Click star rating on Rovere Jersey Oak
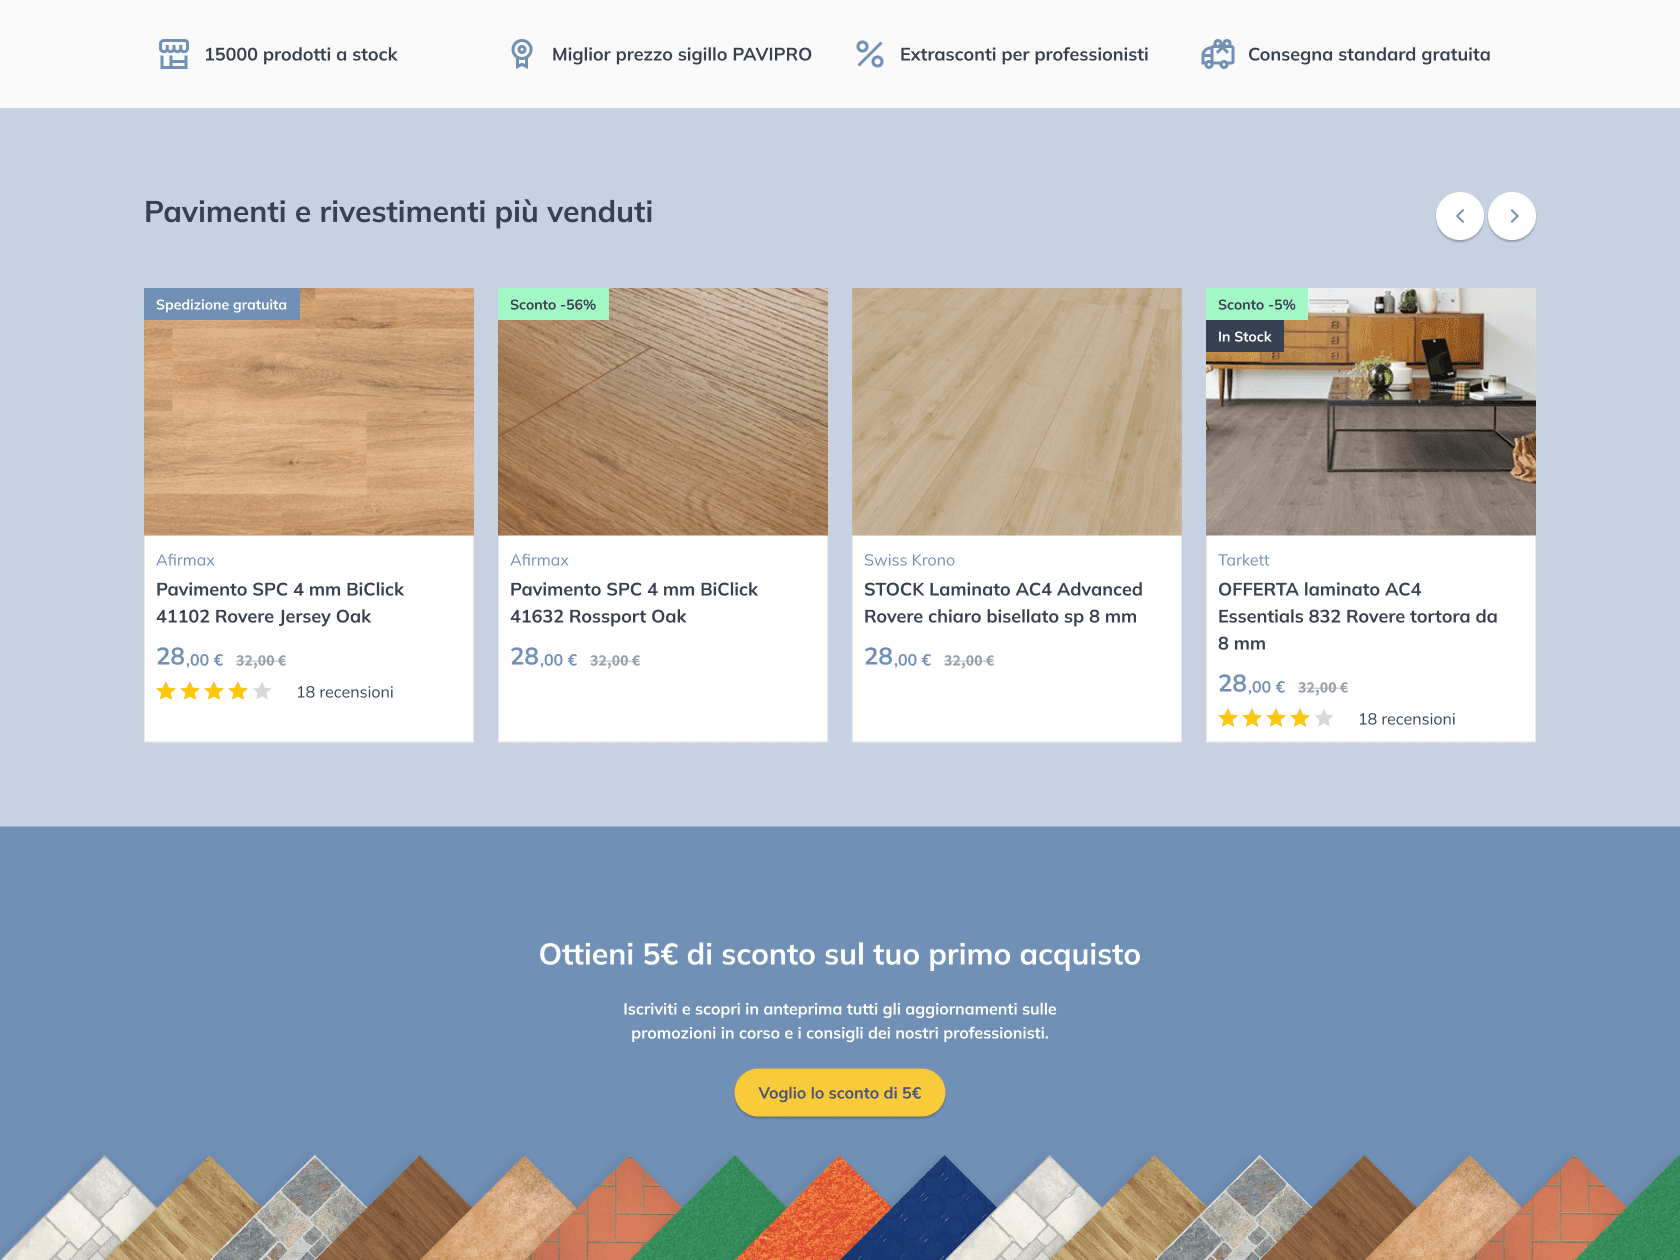Screen dimensions: 1680x1260 [x=214, y=692]
